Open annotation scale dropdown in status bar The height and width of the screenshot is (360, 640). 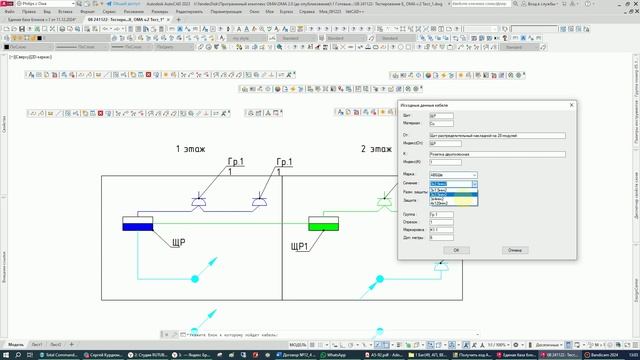pyautogui.click(x=498, y=345)
